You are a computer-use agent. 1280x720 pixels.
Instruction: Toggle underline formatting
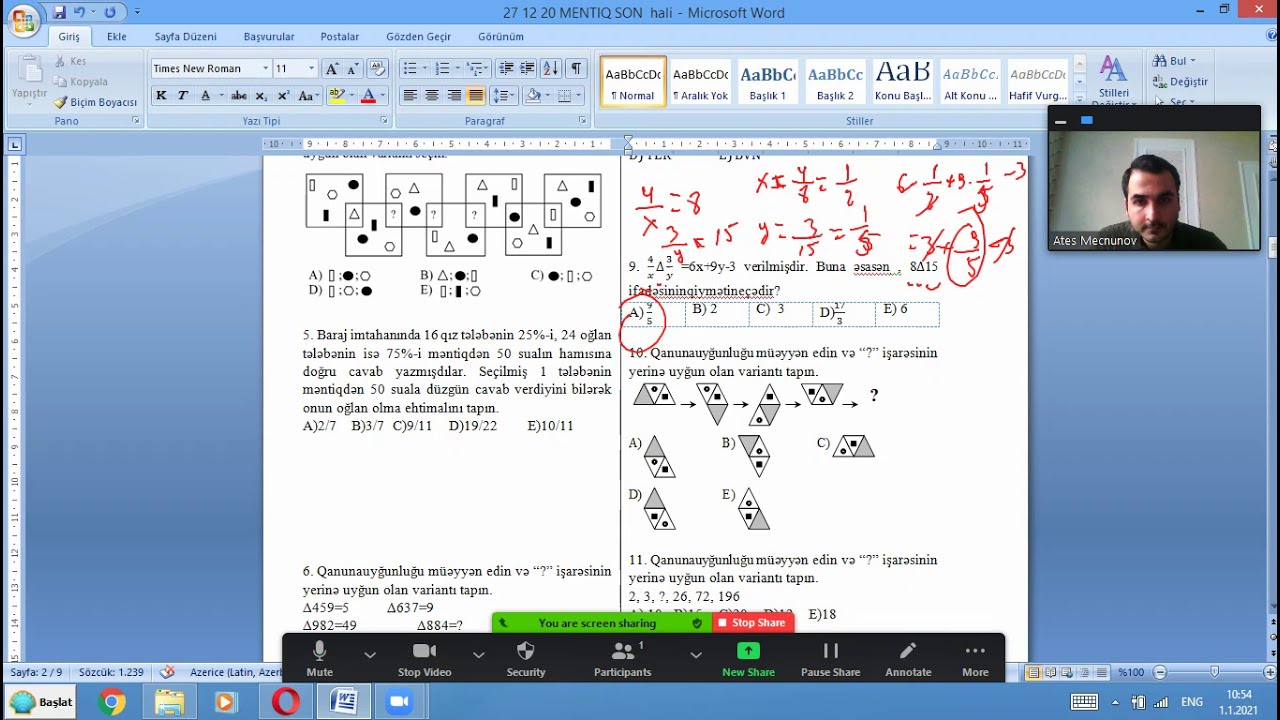click(x=205, y=96)
